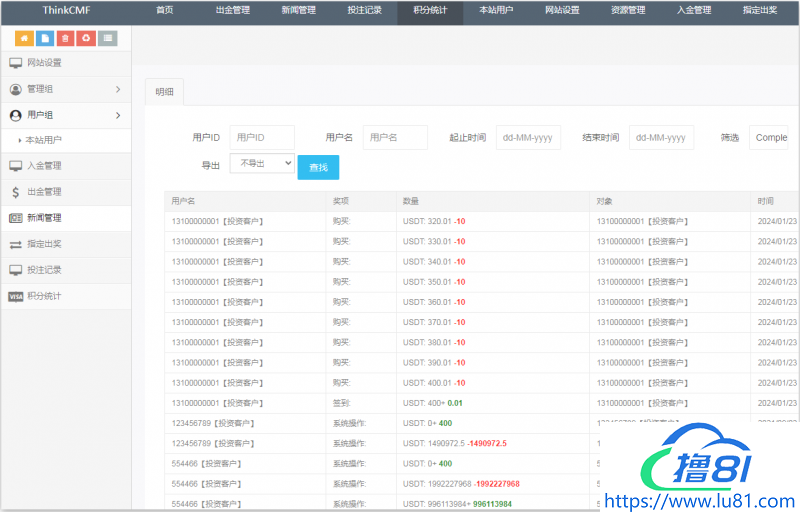Collapse the 用户组 sidebar group
The width and height of the screenshot is (800, 512).
click(65, 115)
